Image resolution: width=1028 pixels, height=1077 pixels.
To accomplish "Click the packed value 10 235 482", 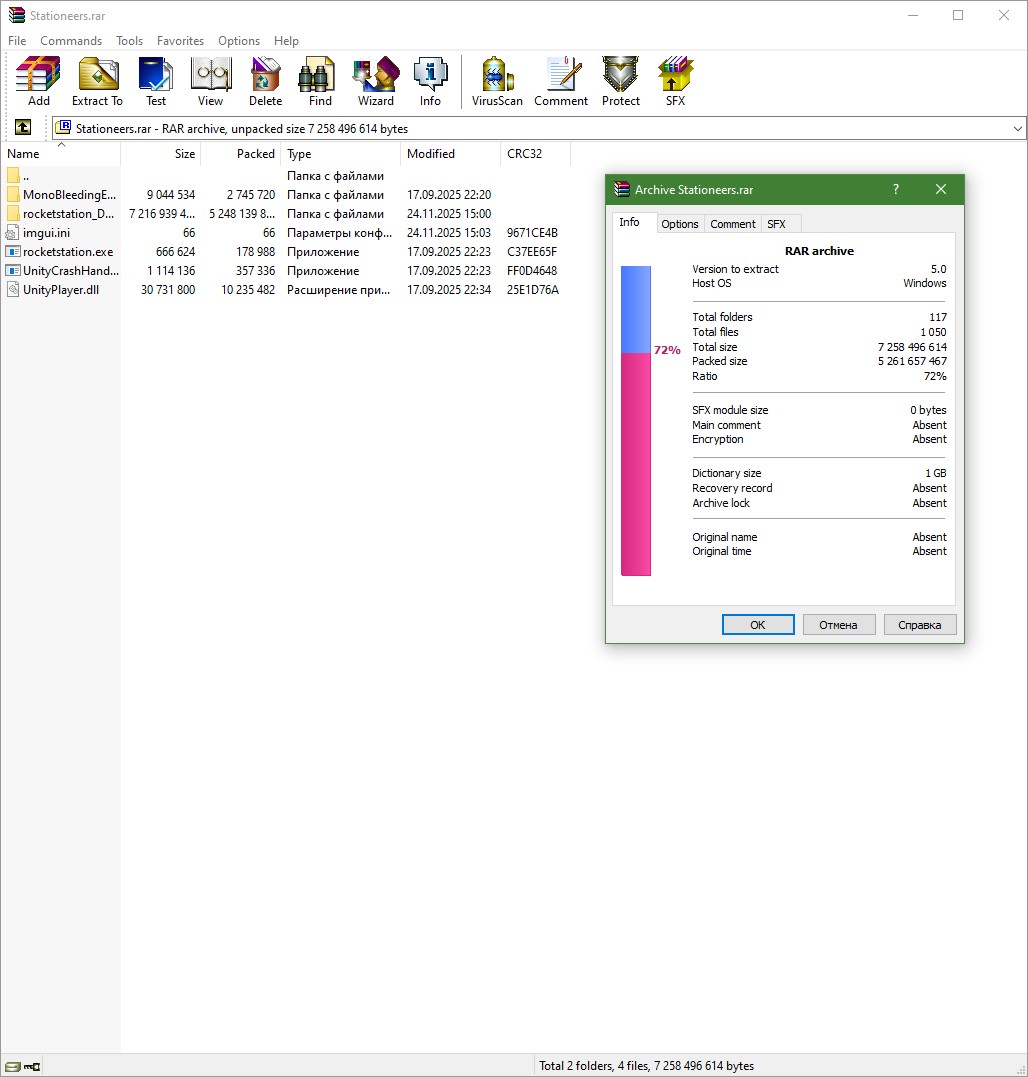I will click(x=248, y=290).
